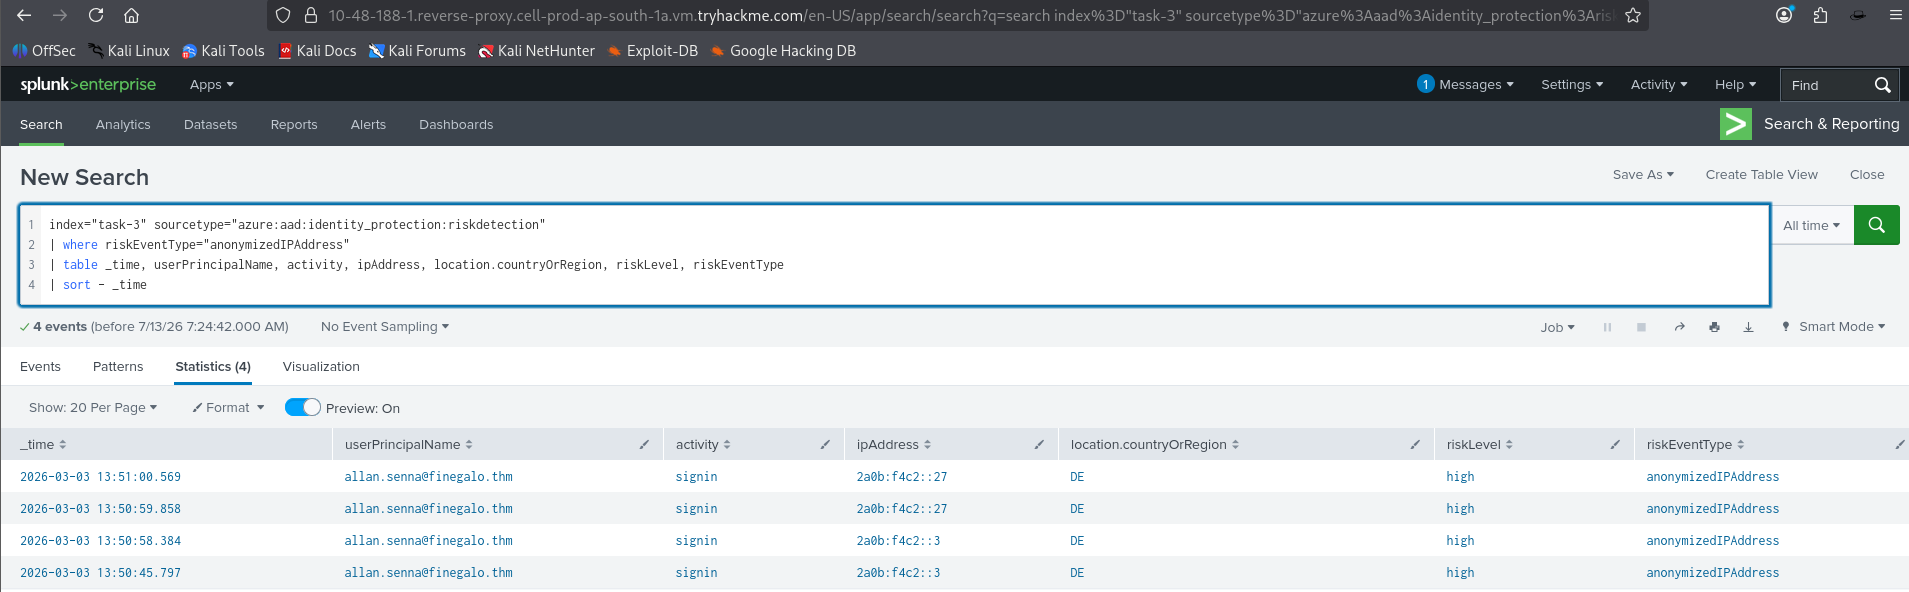Select the Statistics (4) tab
The width and height of the screenshot is (1909, 592).
[213, 366]
